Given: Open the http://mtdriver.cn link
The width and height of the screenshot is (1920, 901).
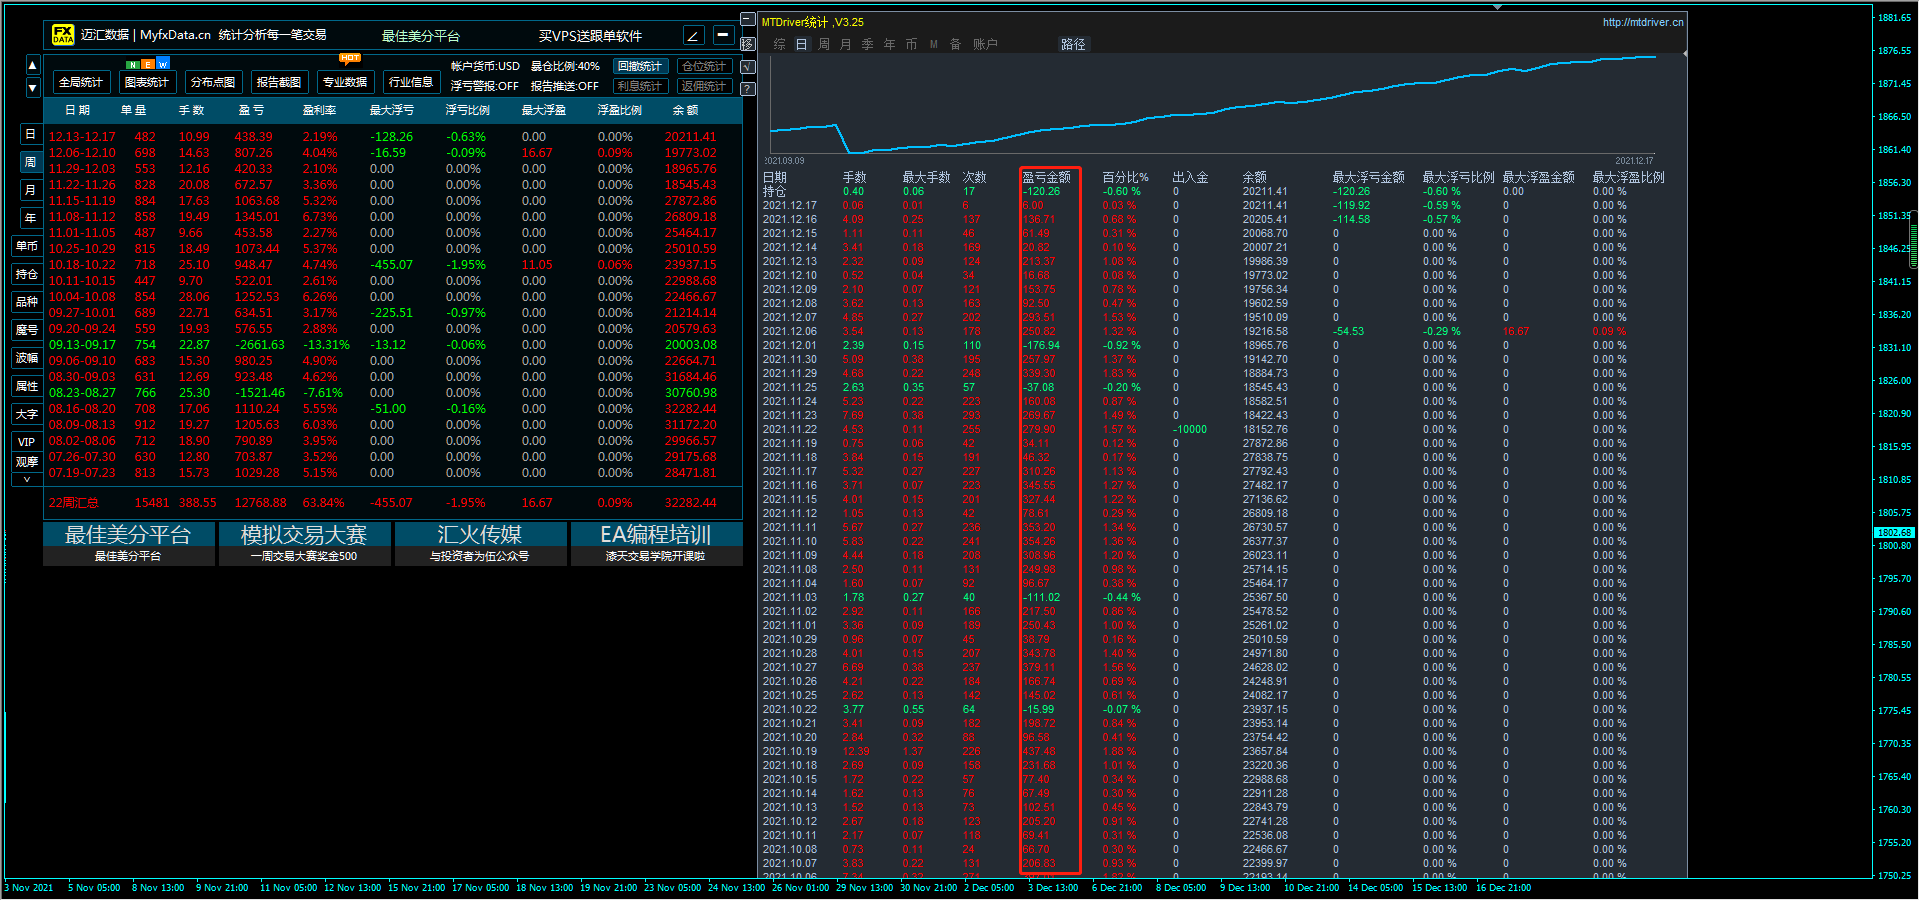Looking at the screenshot, I should click(1643, 22).
